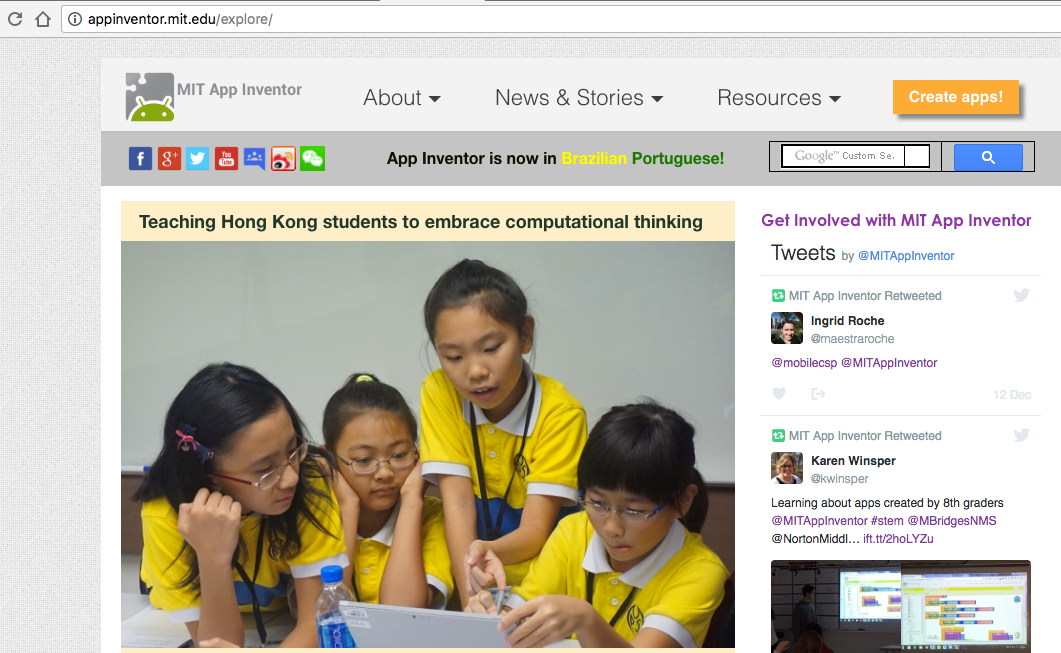Viewport: 1061px width, 653px height.
Task: Click the 'MIT App Inventor Retweeted' label above Karen Winsper
Action: pos(865,436)
